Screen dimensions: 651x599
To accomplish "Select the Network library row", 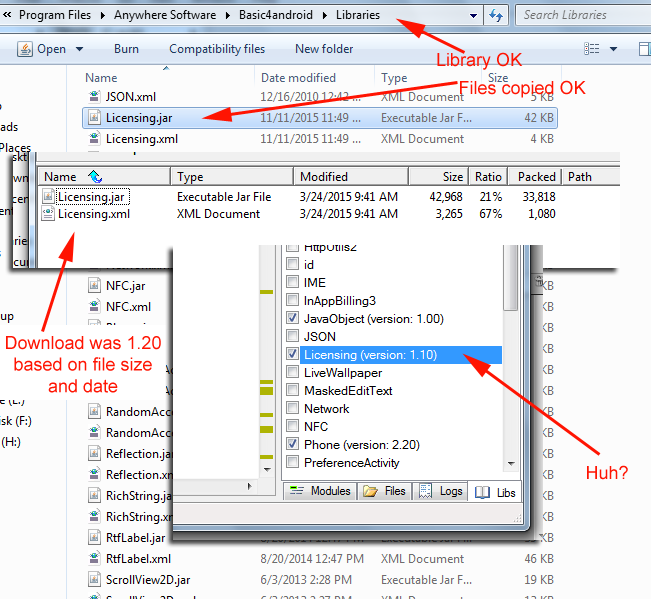I will (326, 408).
